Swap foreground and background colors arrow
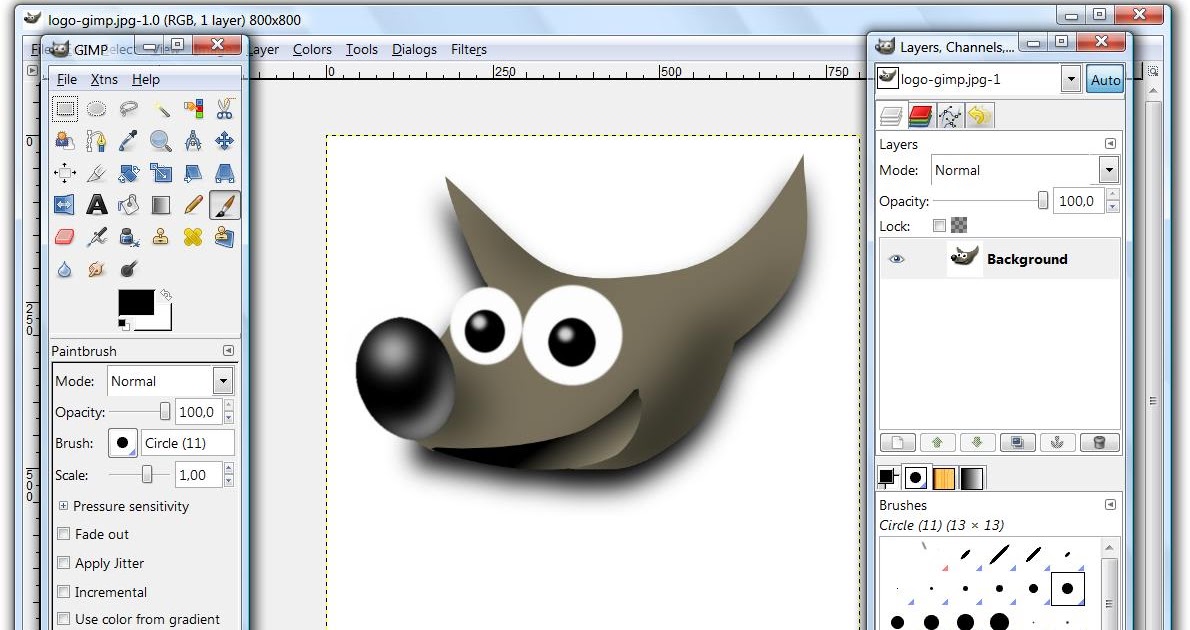1190x630 pixels. click(165, 295)
